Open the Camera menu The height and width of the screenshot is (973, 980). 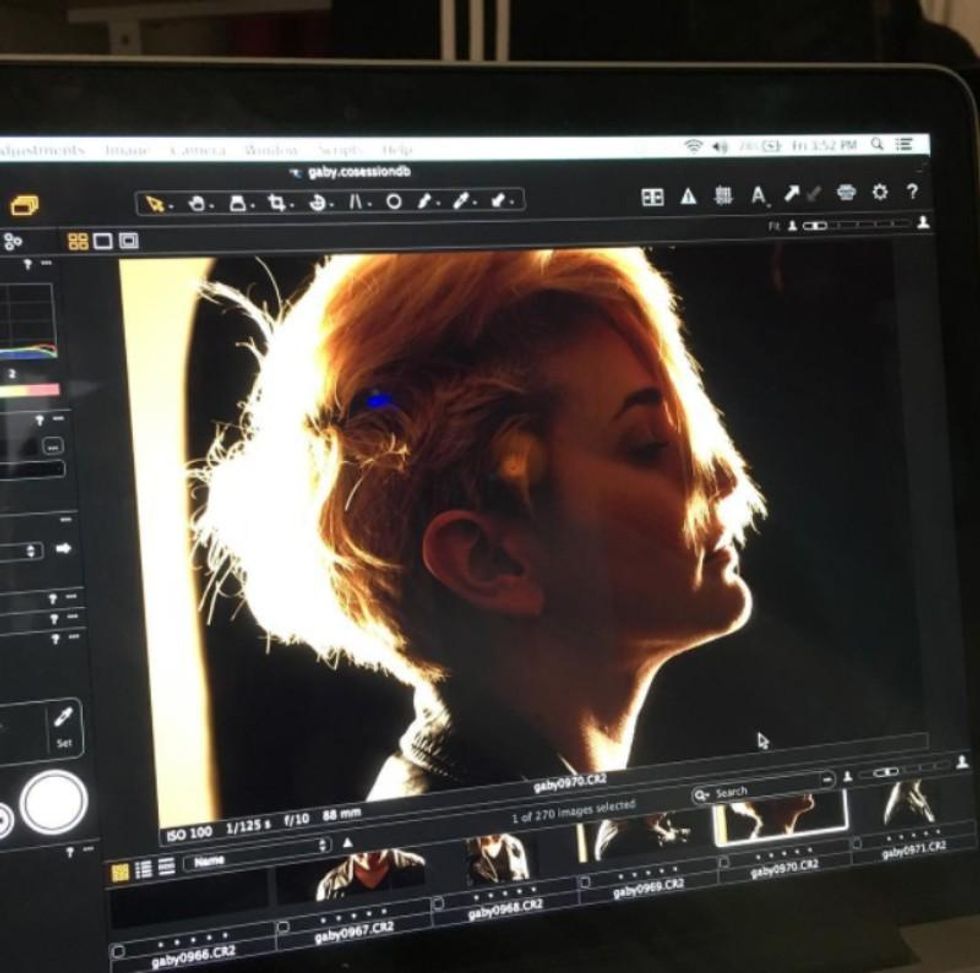pyautogui.click(x=196, y=150)
